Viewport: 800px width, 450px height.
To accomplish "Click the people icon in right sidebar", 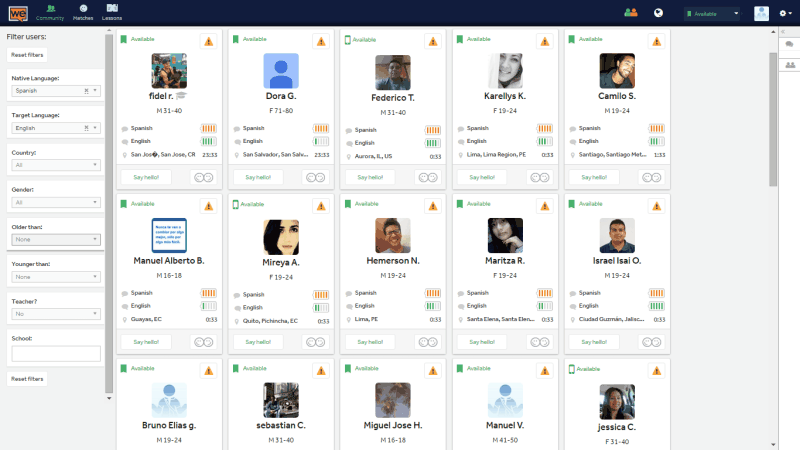I will 790,65.
